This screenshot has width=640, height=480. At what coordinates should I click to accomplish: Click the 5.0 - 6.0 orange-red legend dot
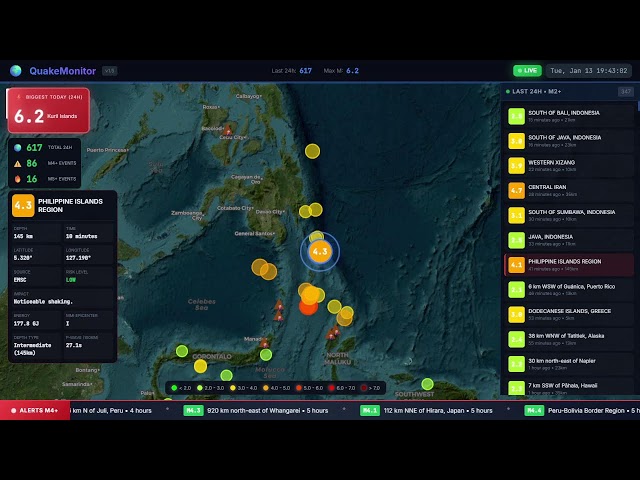point(299,388)
